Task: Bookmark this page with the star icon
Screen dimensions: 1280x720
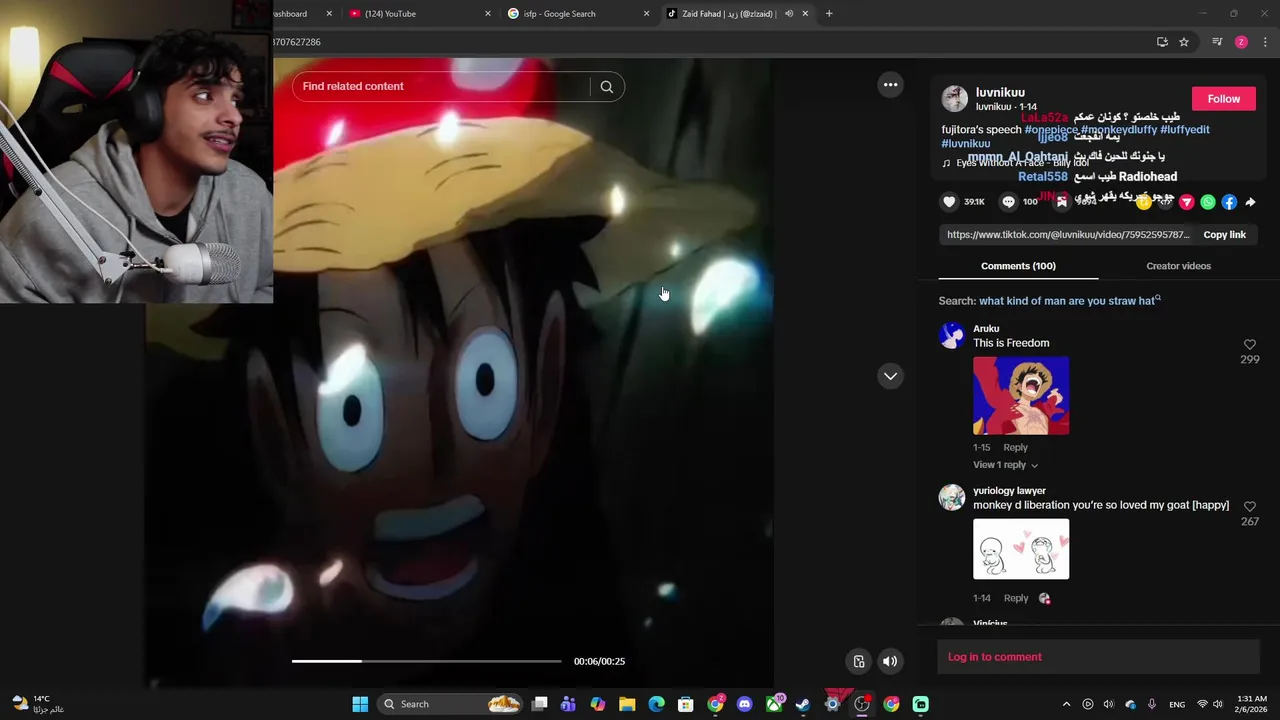Action: tap(1184, 42)
